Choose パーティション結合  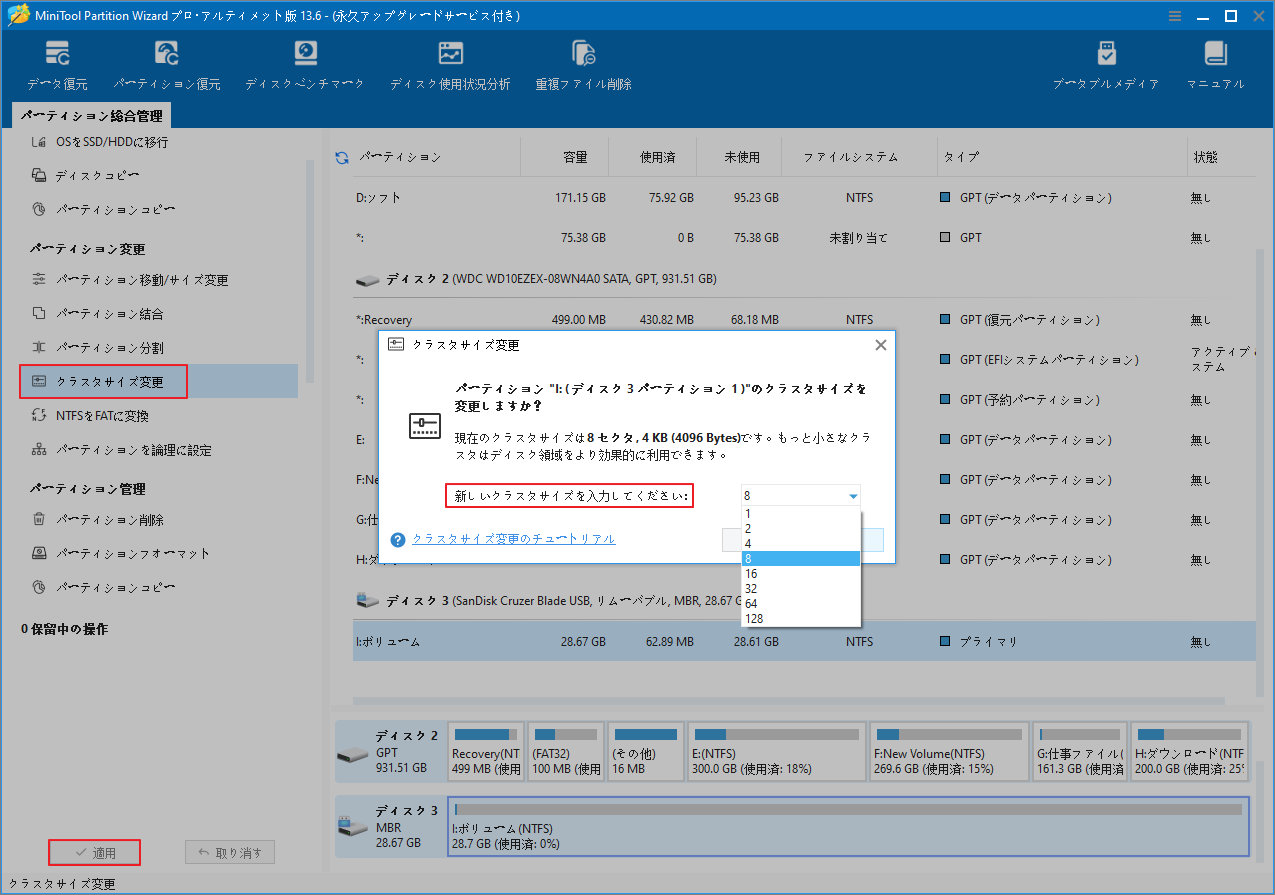pos(98,314)
